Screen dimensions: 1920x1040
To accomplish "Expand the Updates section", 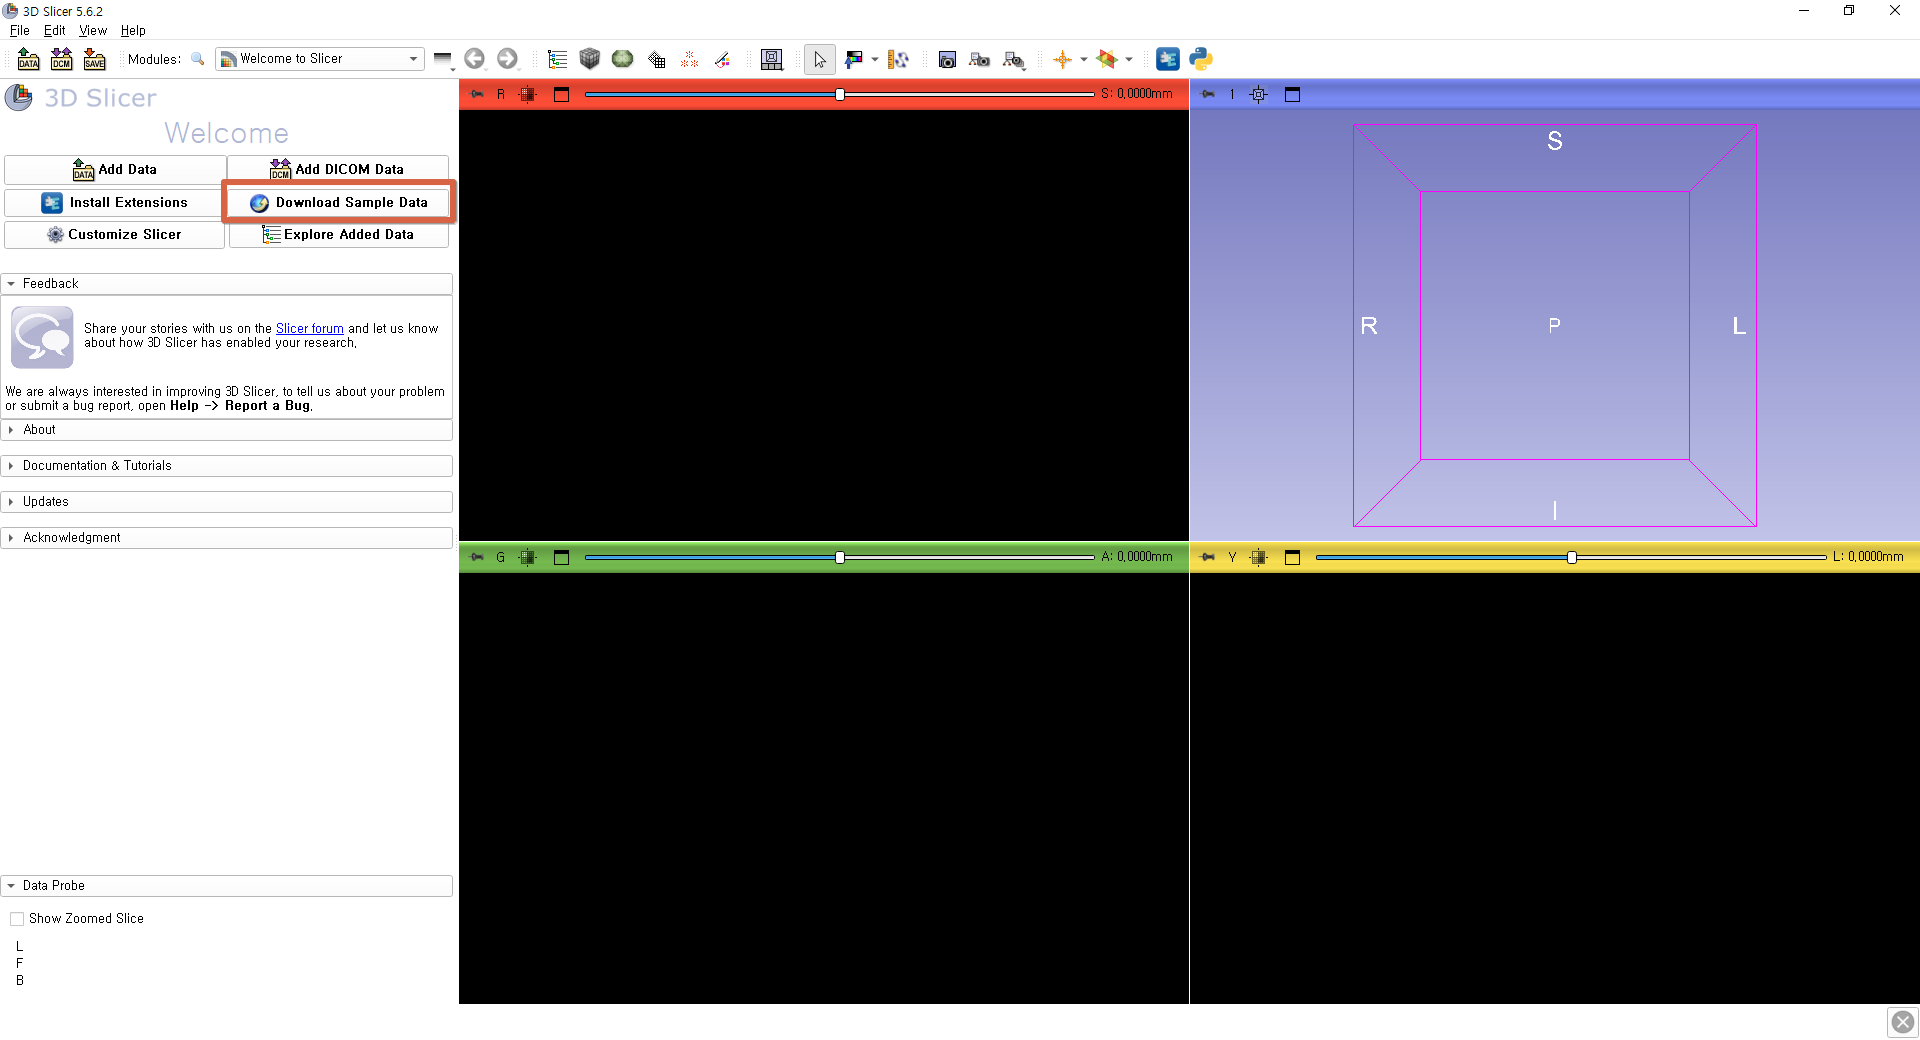I will 227,502.
